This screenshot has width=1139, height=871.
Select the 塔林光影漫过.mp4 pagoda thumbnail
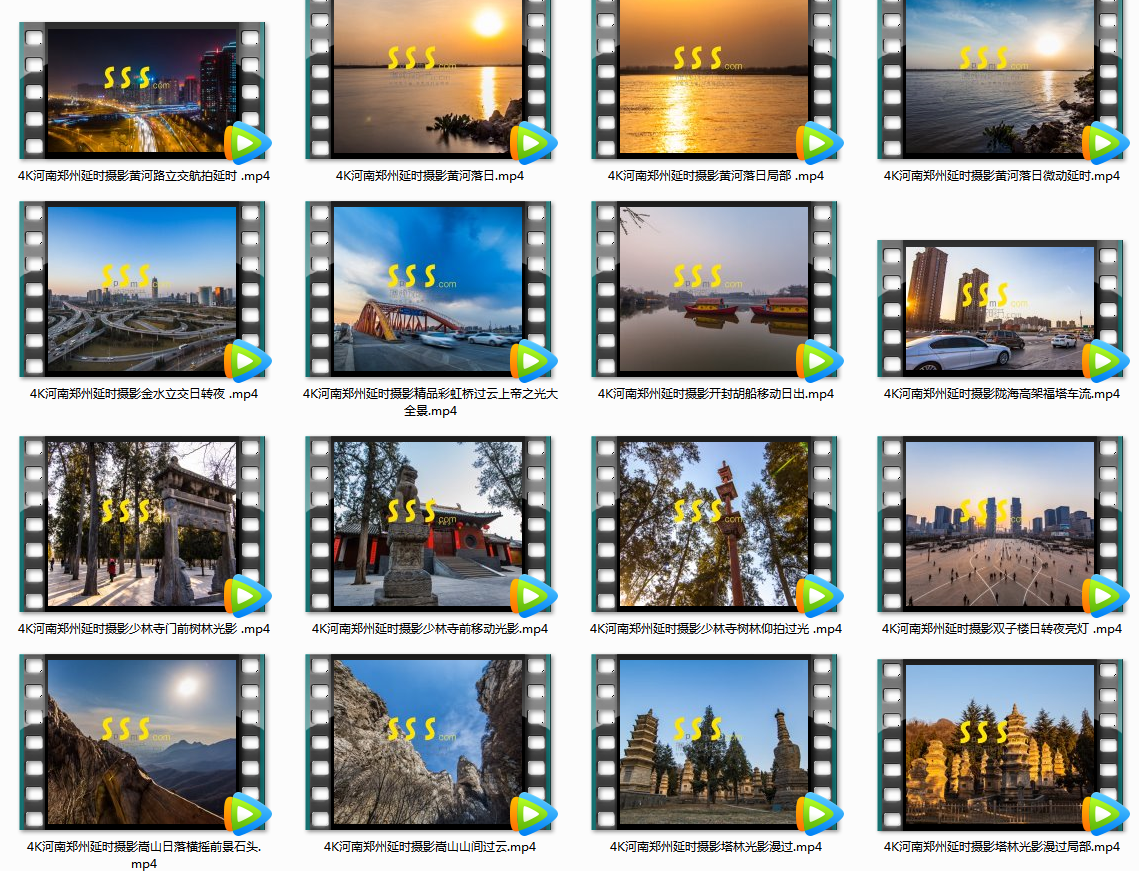713,742
